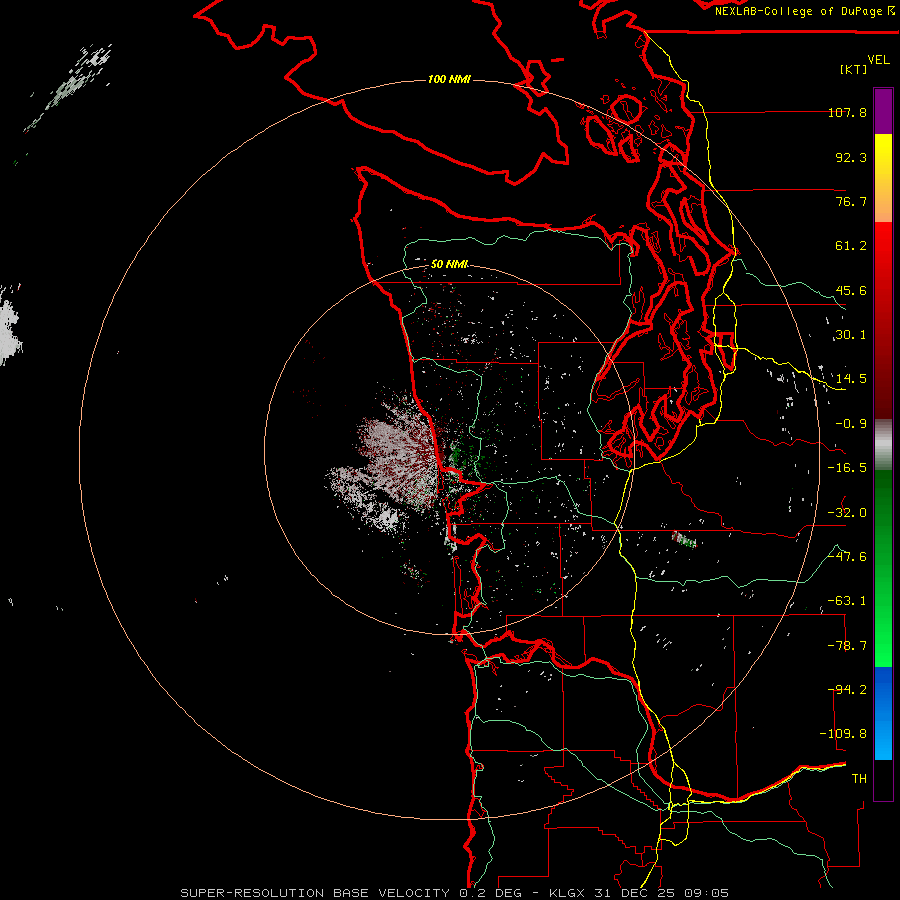The height and width of the screenshot is (900, 900).
Task: Select the 76.7 velocity scale value
Action: tap(851, 201)
